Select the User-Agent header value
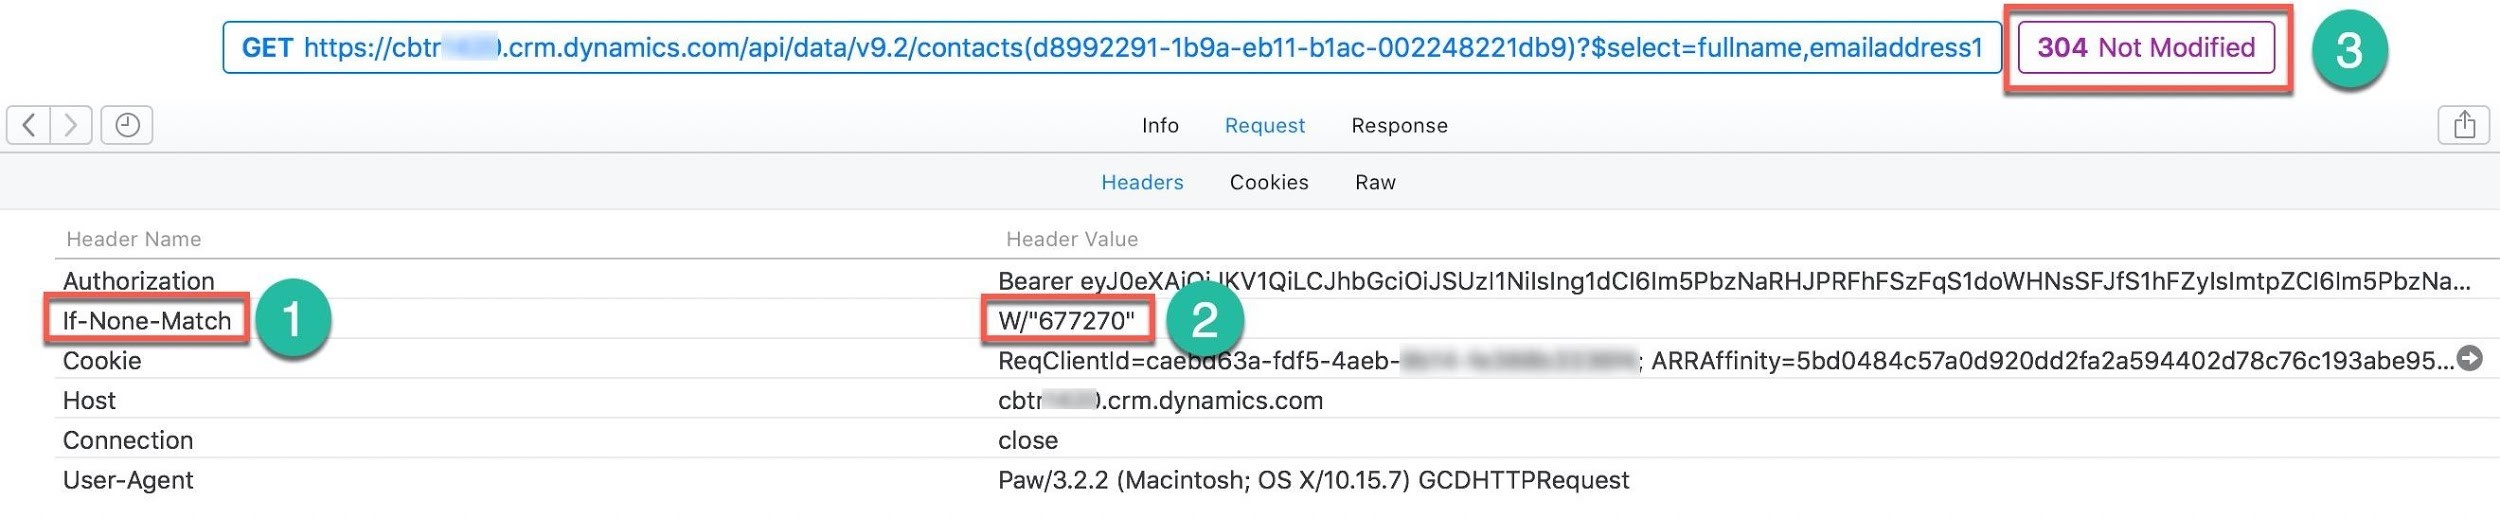Image resolution: width=2500 pixels, height=519 pixels. tap(1313, 480)
